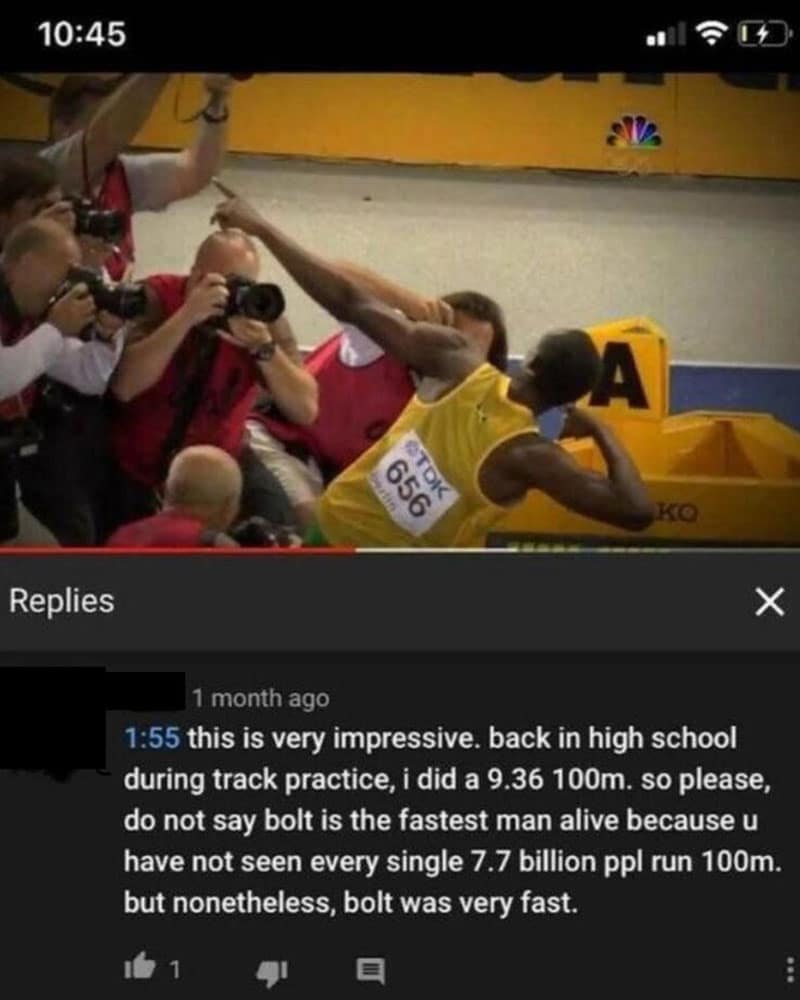Open the reply comment bubble icon
The height and width of the screenshot is (1000, 800).
click(x=370, y=971)
